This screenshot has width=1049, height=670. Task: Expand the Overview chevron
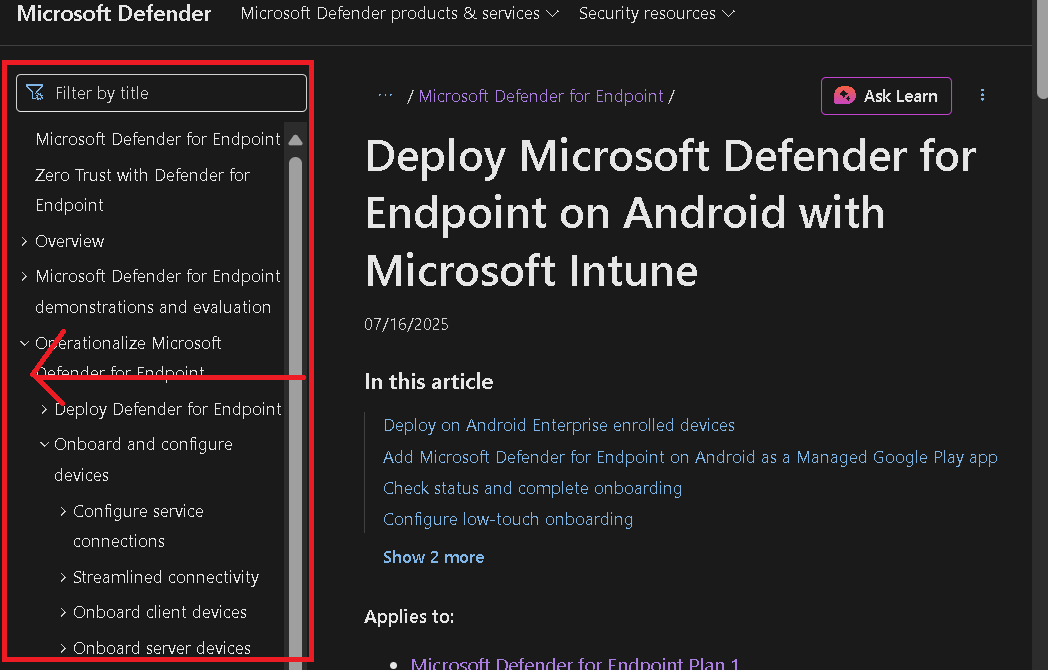(24, 241)
